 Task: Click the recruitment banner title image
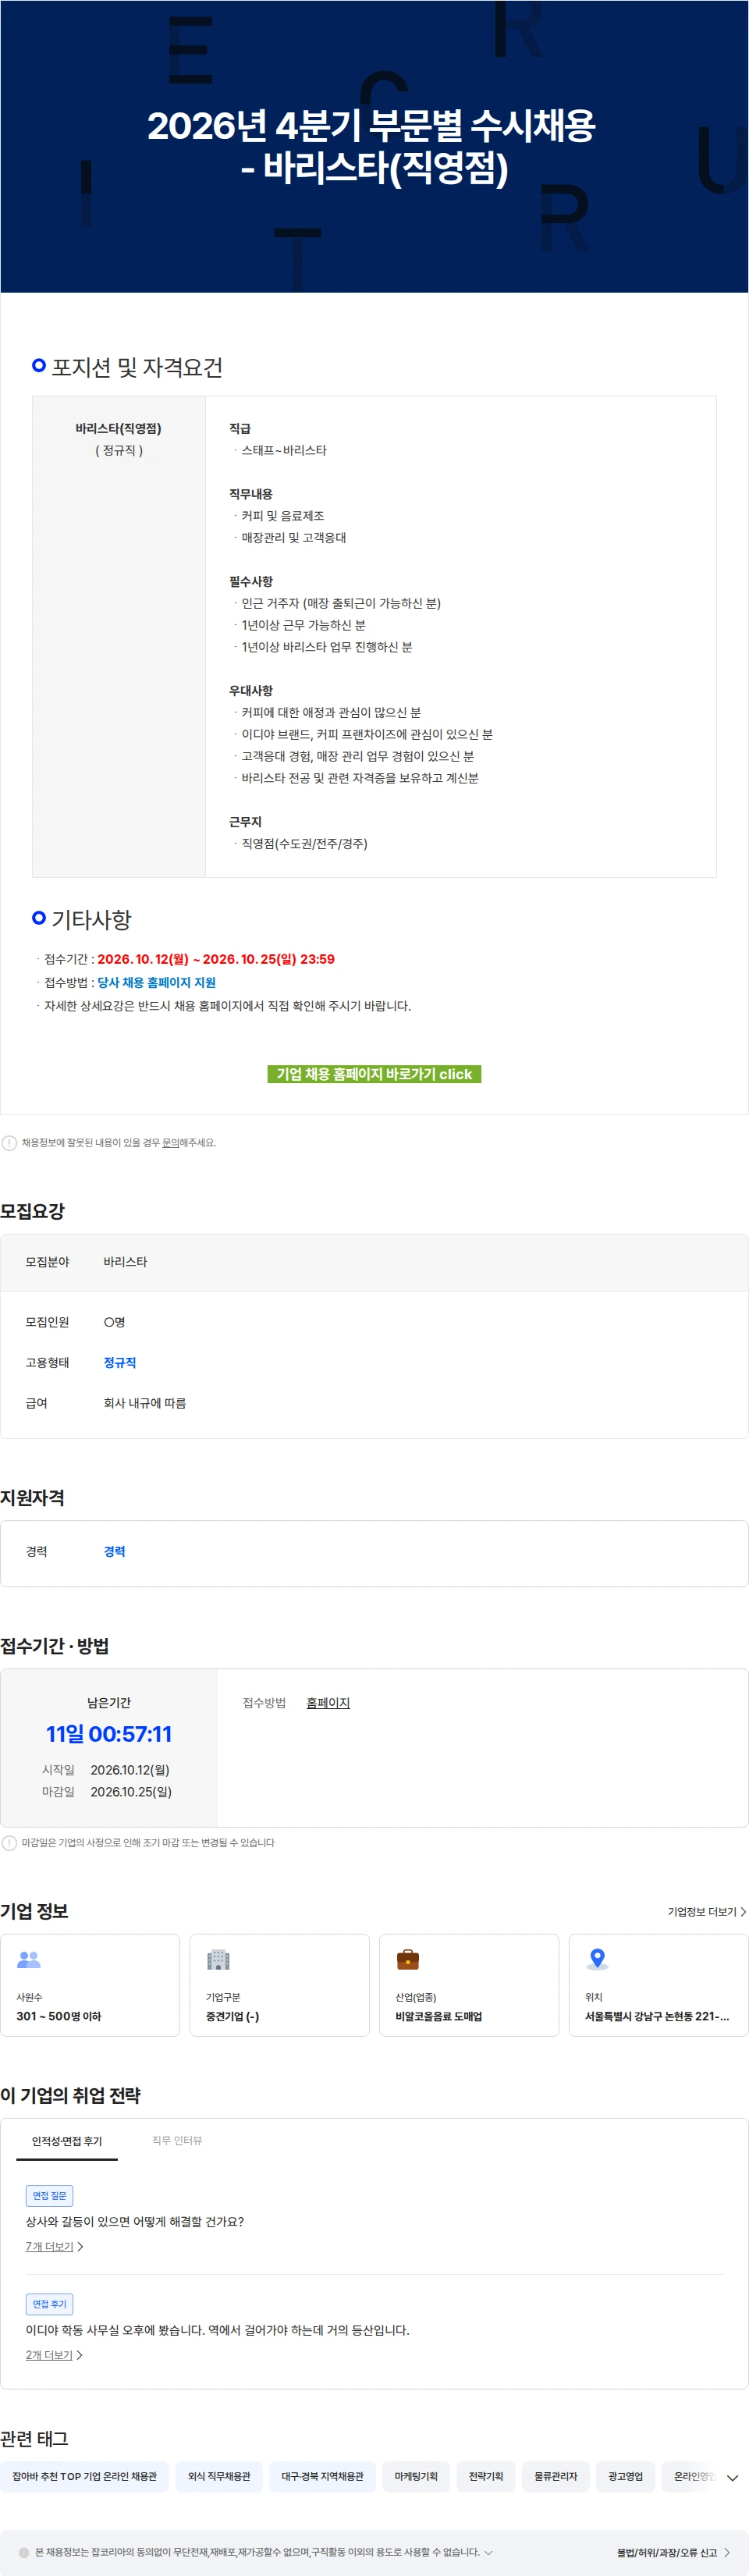coord(374,146)
